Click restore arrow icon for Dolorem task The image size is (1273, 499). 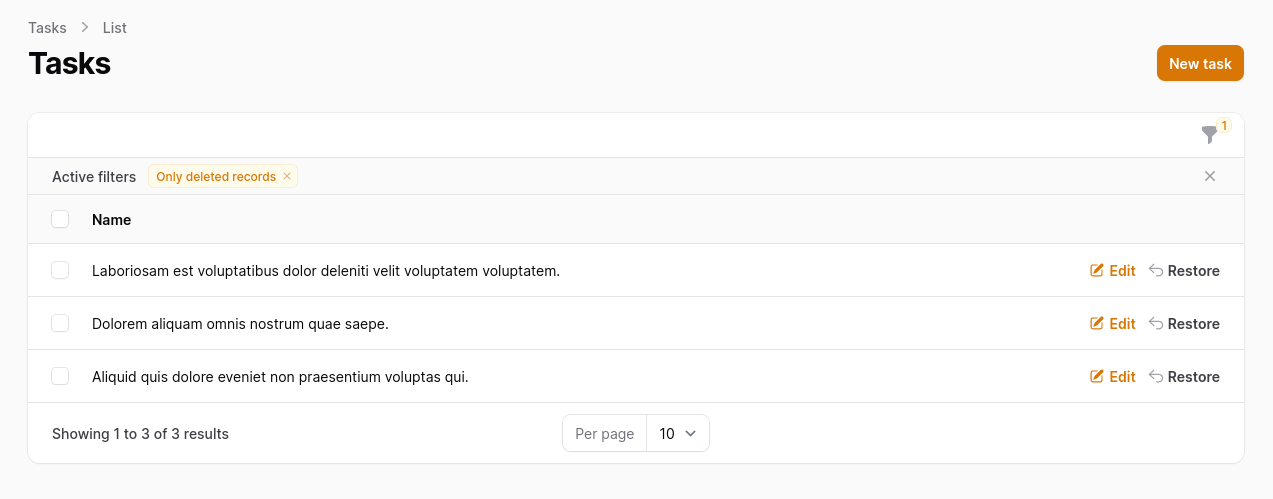(1156, 323)
